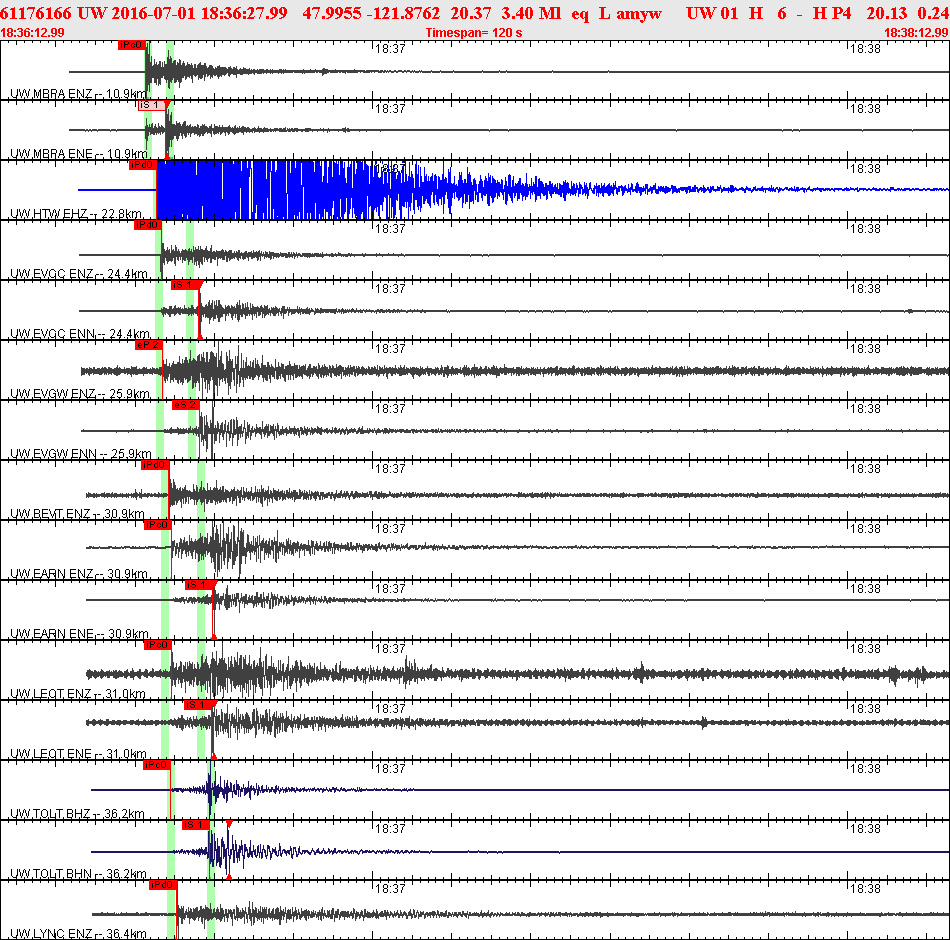The height and width of the screenshot is (940, 950).
Task: Select the eP 2 pick on EVGW ENZ
Action: pyautogui.click(x=148, y=345)
